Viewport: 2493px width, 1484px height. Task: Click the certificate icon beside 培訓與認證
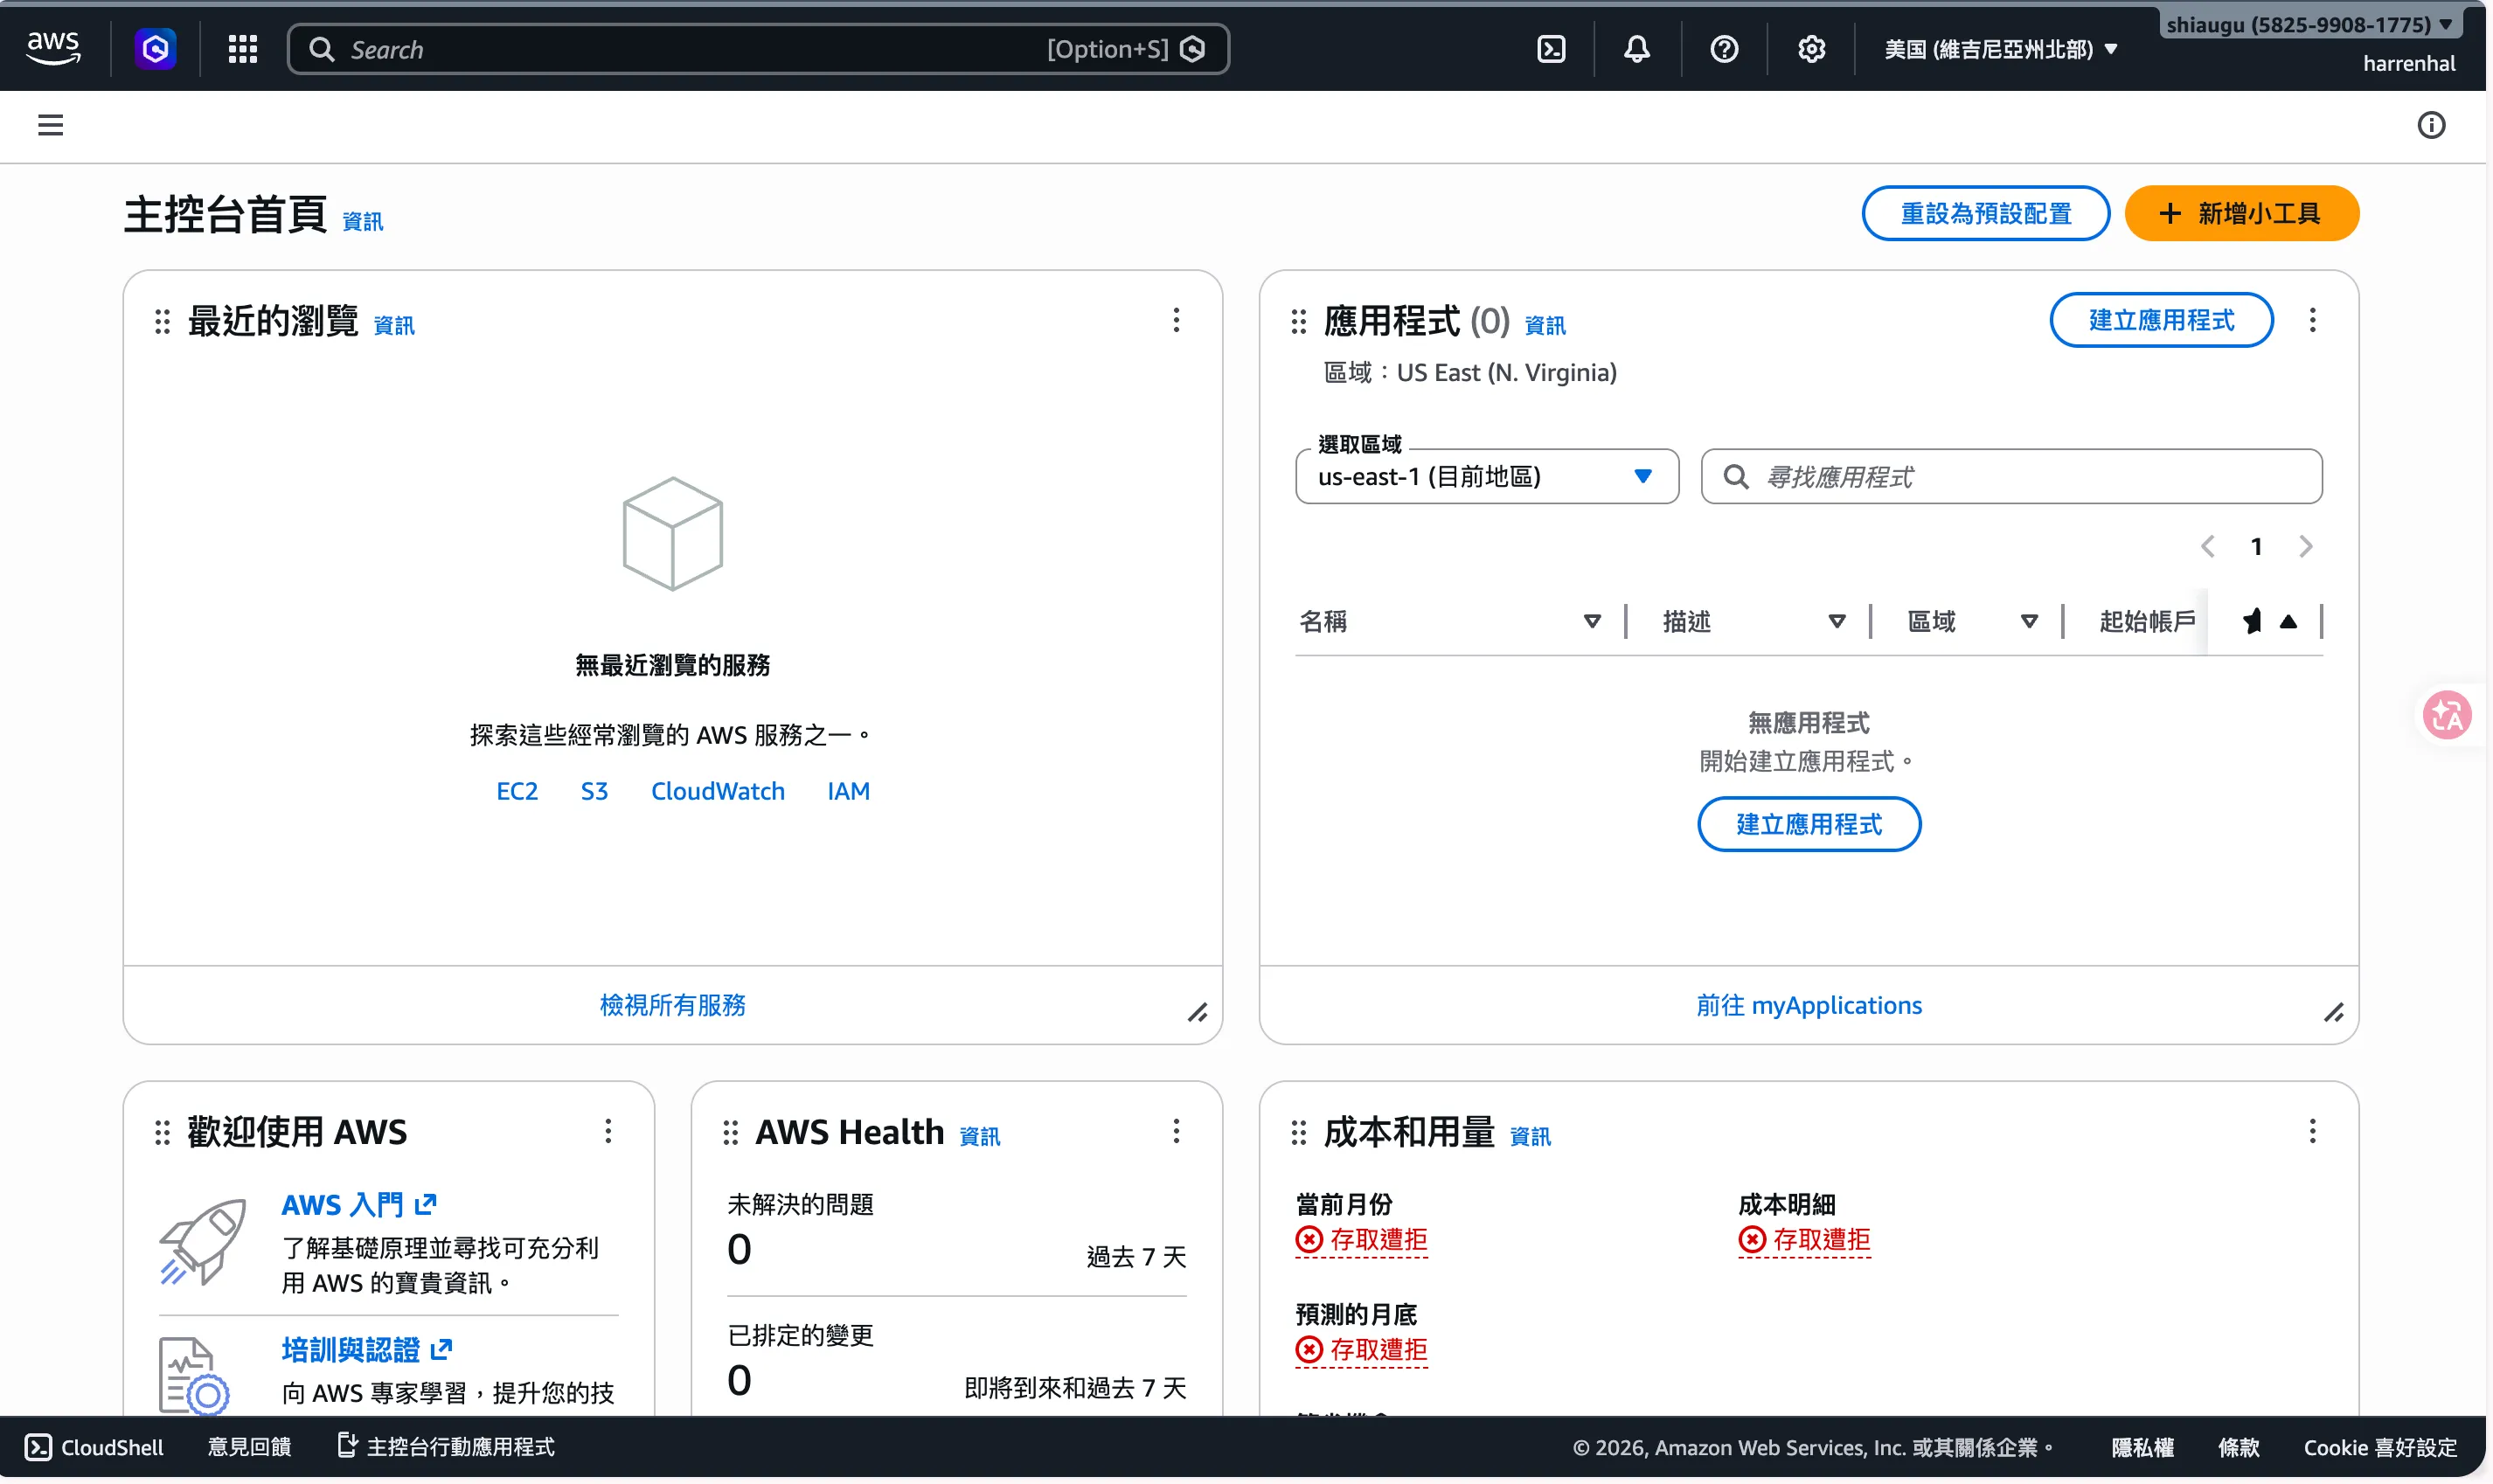pyautogui.click(x=194, y=1375)
